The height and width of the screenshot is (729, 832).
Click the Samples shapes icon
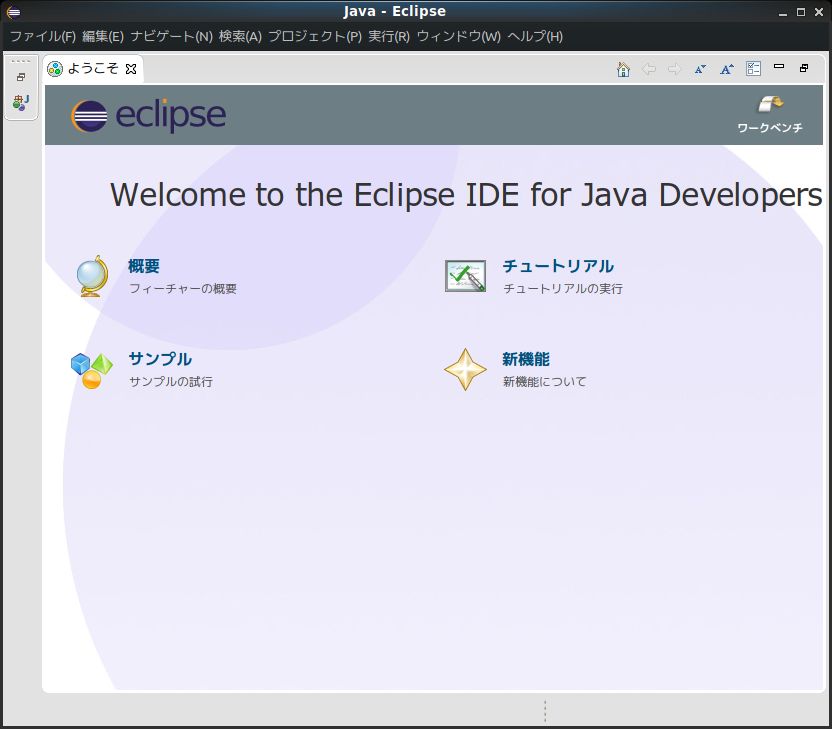92,370
